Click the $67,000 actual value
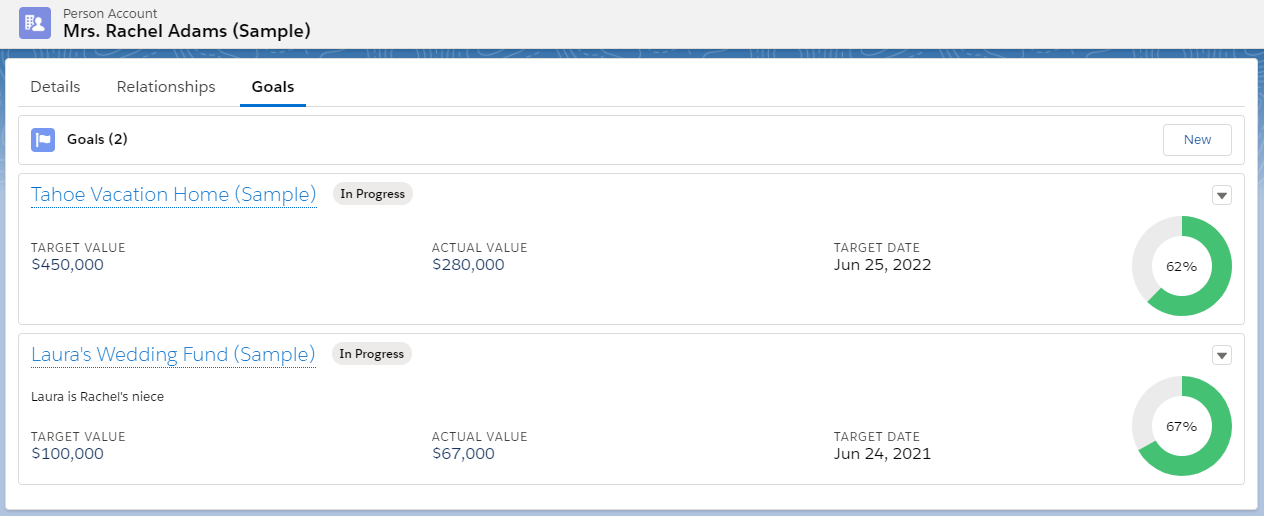 tap(463, 454)
